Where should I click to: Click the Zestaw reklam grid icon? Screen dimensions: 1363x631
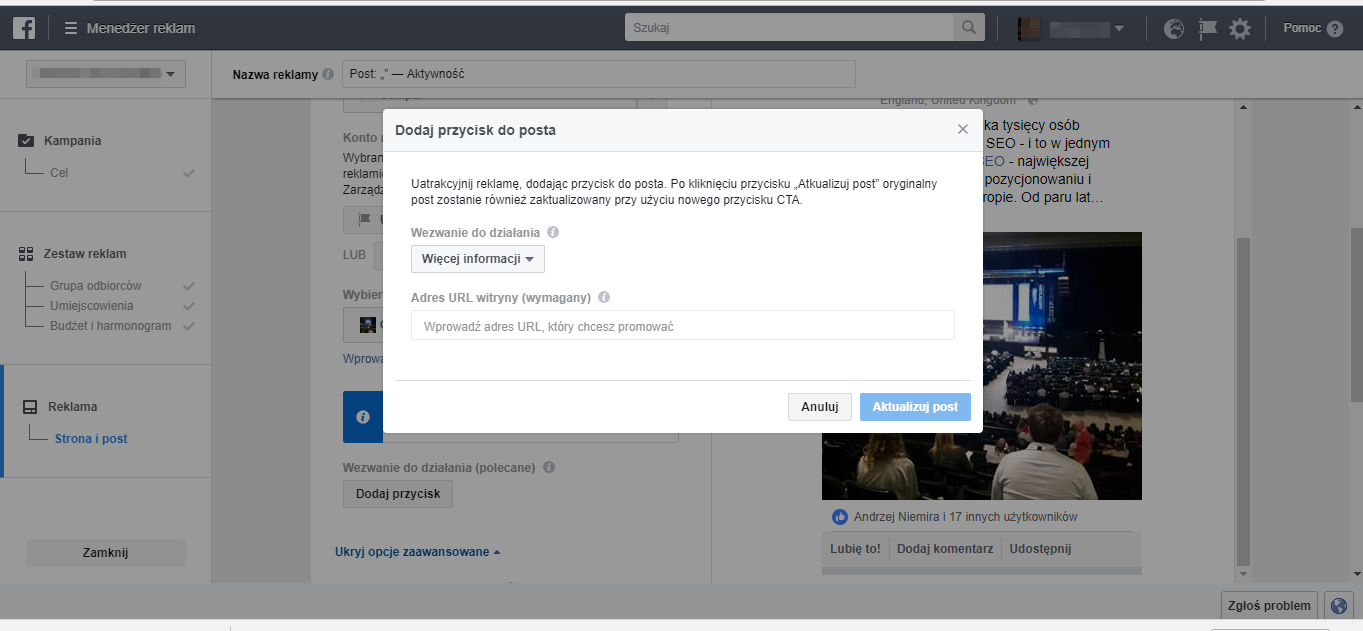point(27,254)
